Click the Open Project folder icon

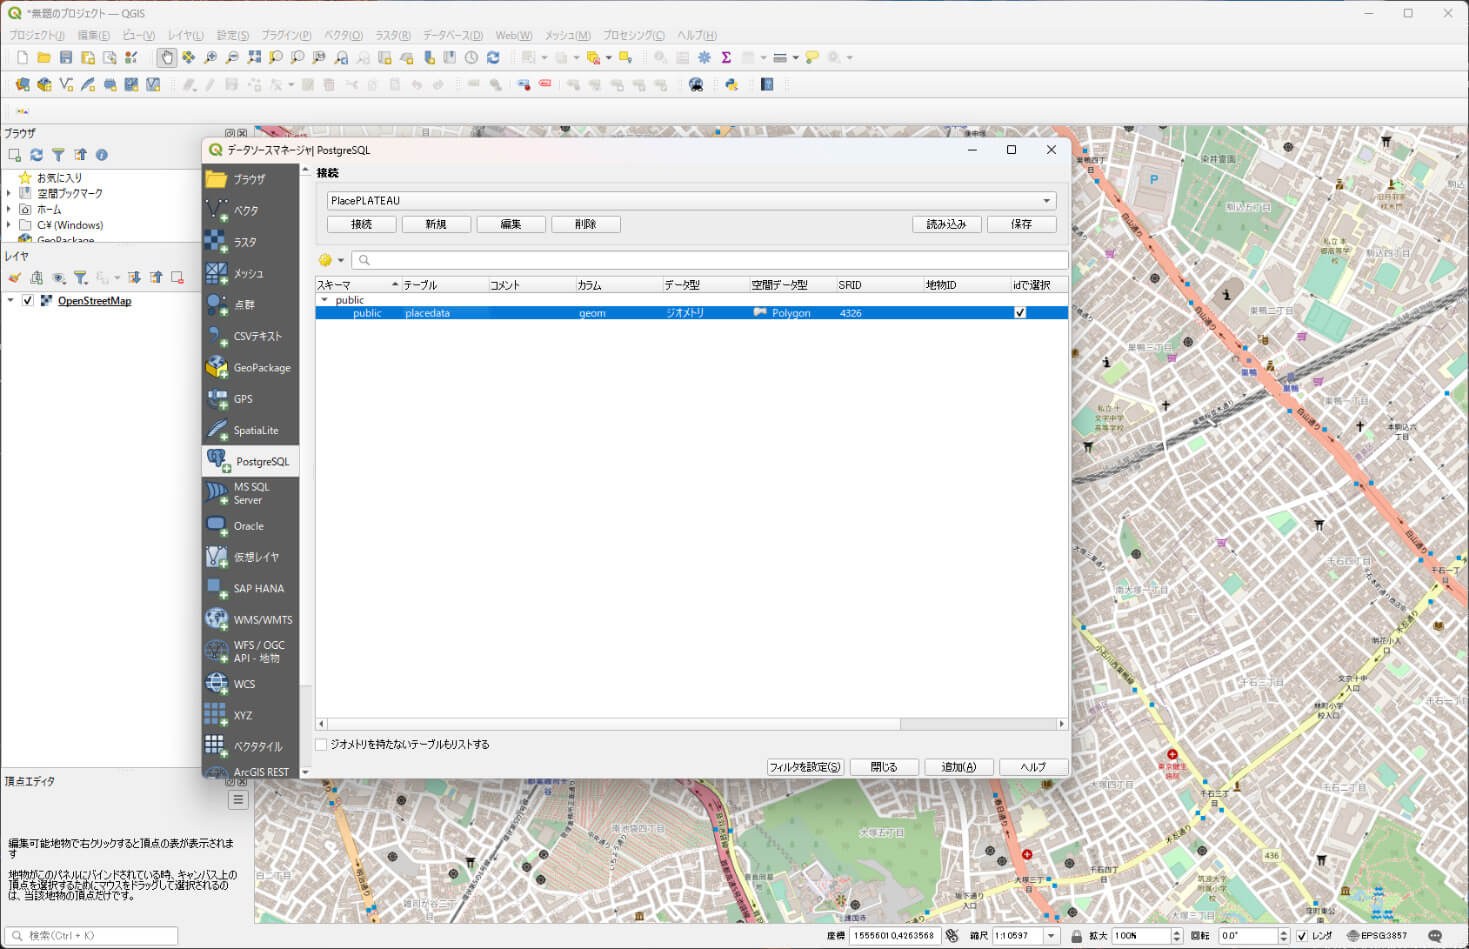click(43, 57)
